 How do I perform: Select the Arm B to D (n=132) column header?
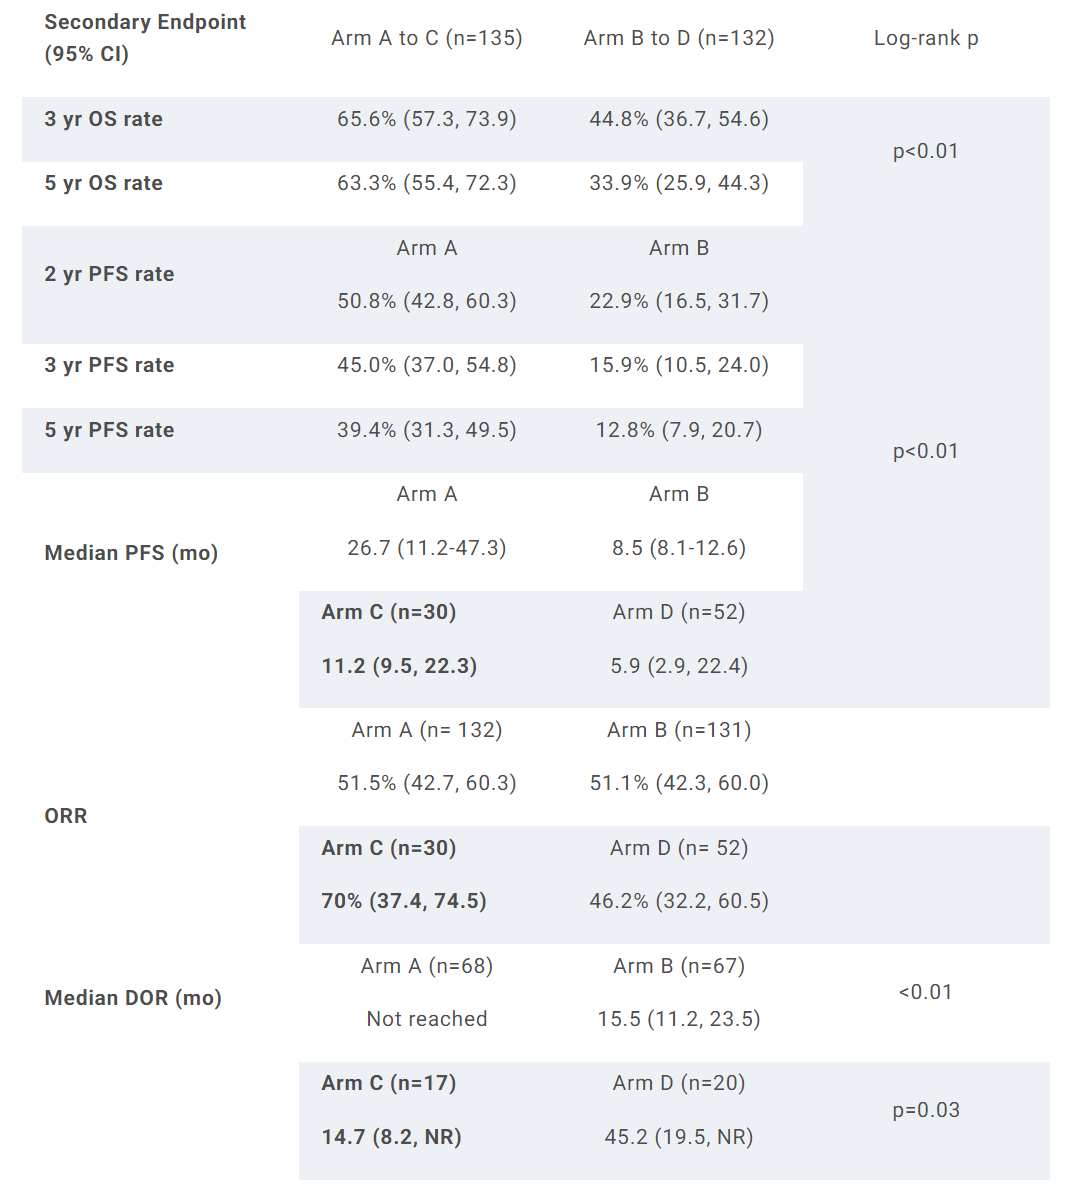click(x=679, y=38)
